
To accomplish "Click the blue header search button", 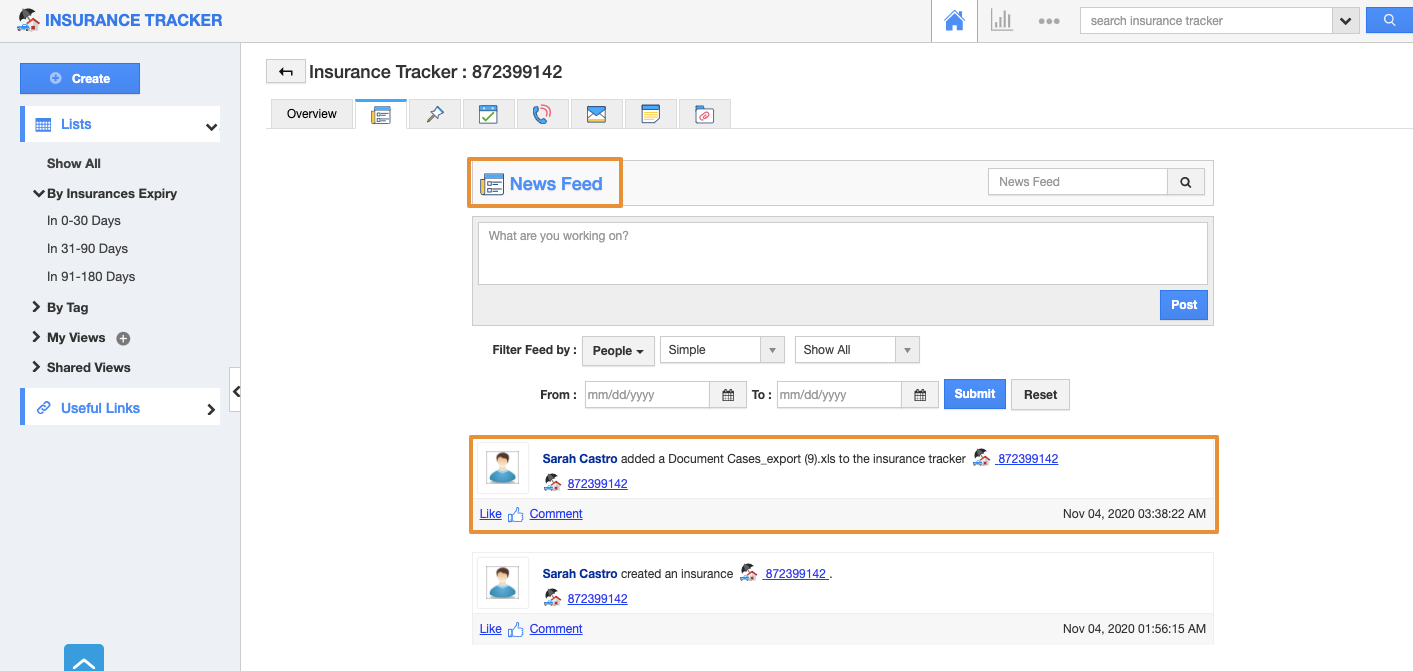I will click(1388, 20).
